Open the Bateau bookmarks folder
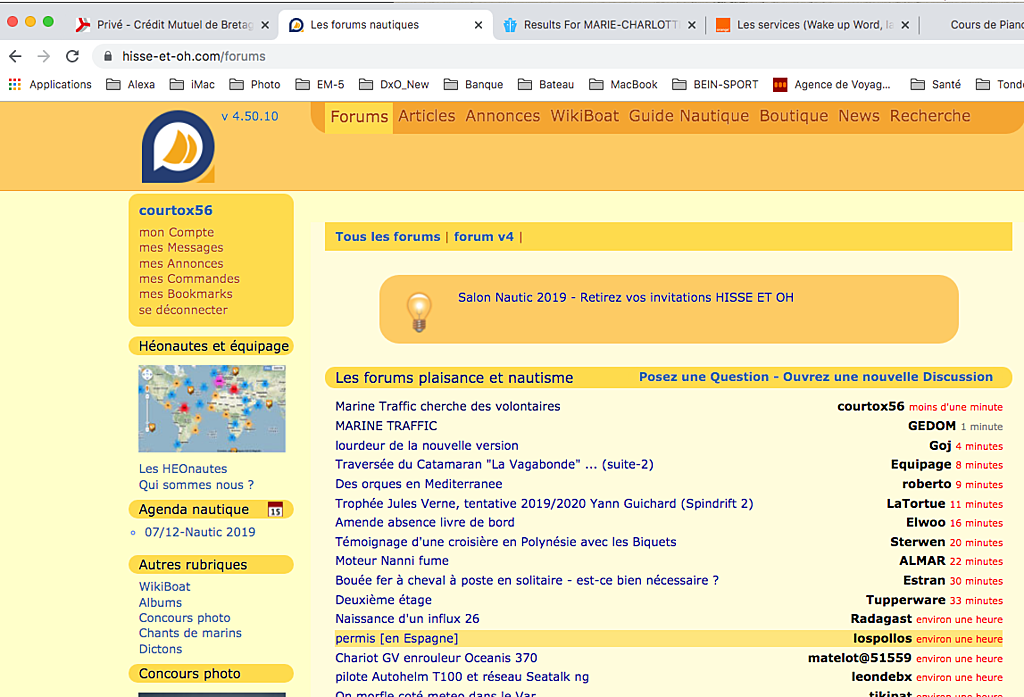The width and height of the screenshot is (1024, 697). click(x=546, y=84)
